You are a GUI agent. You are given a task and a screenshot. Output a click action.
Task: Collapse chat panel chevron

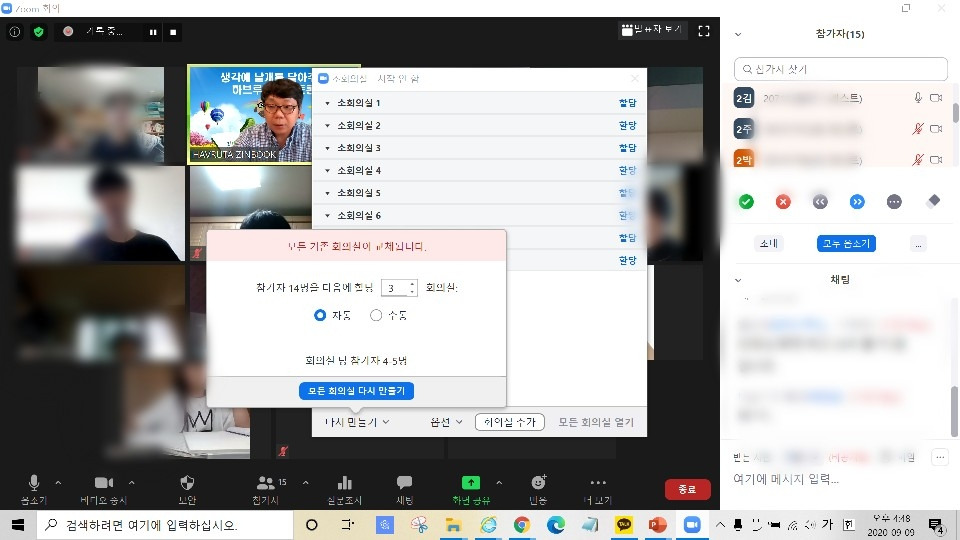coord(738,280)
